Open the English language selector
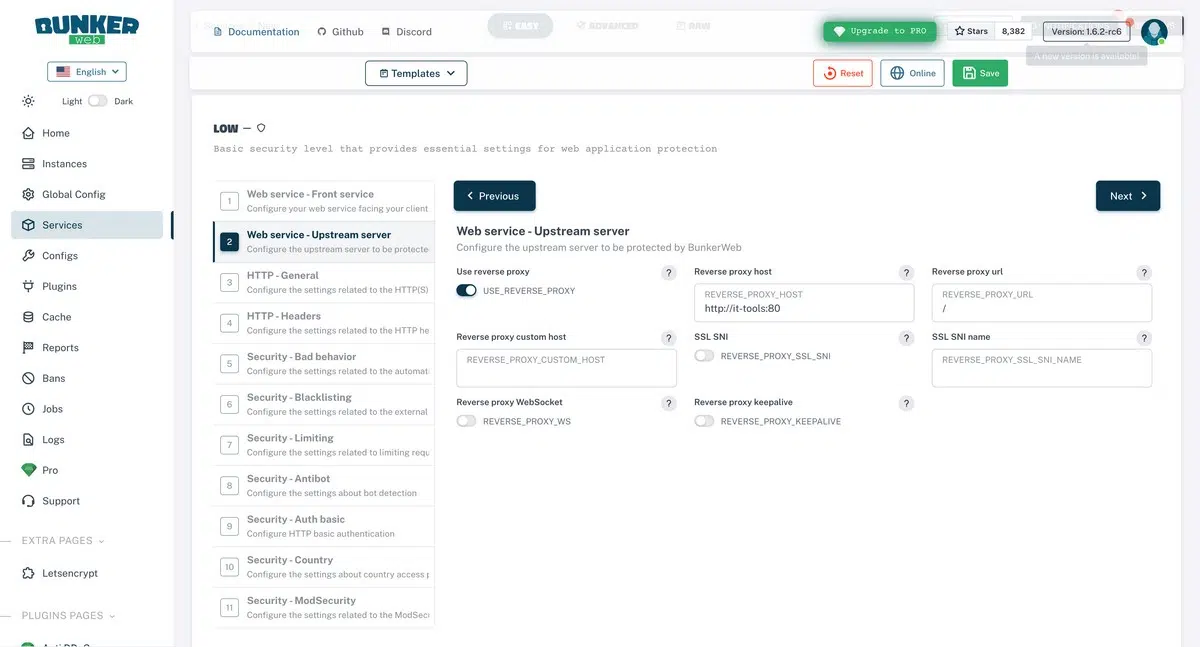 tap(87, 72)
